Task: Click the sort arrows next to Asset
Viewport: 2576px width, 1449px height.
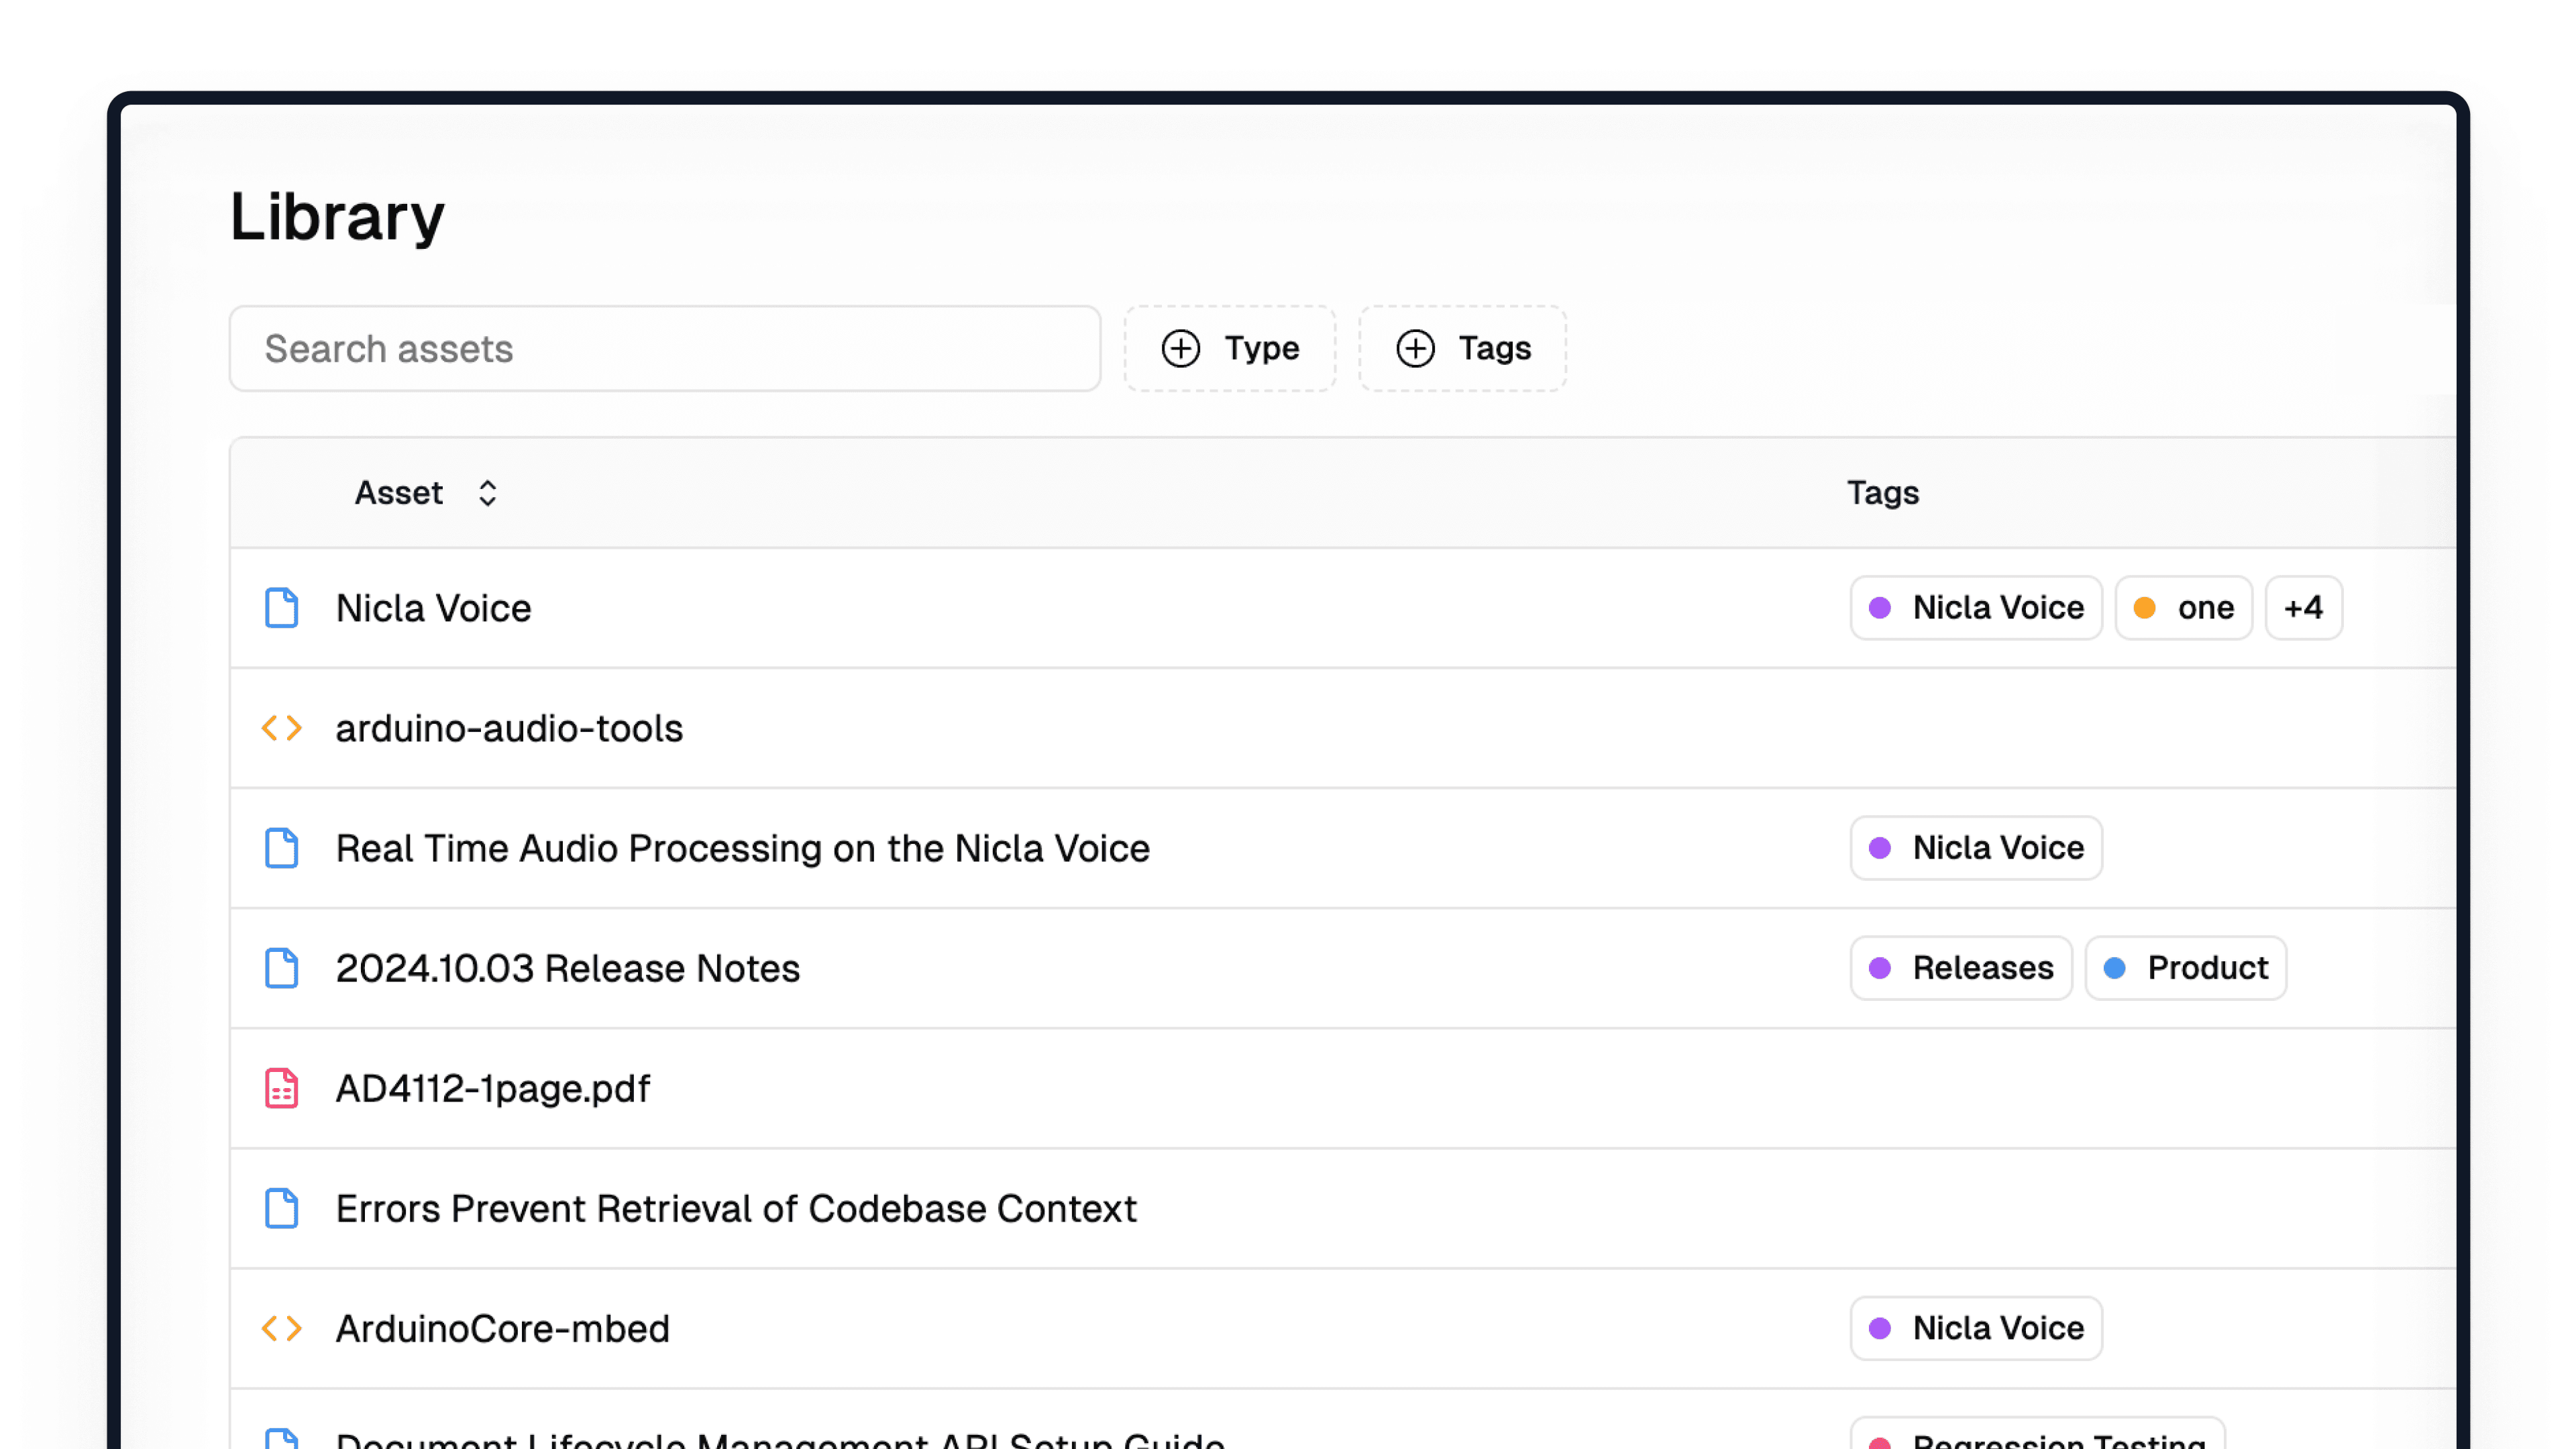Action: pos(487,493)
